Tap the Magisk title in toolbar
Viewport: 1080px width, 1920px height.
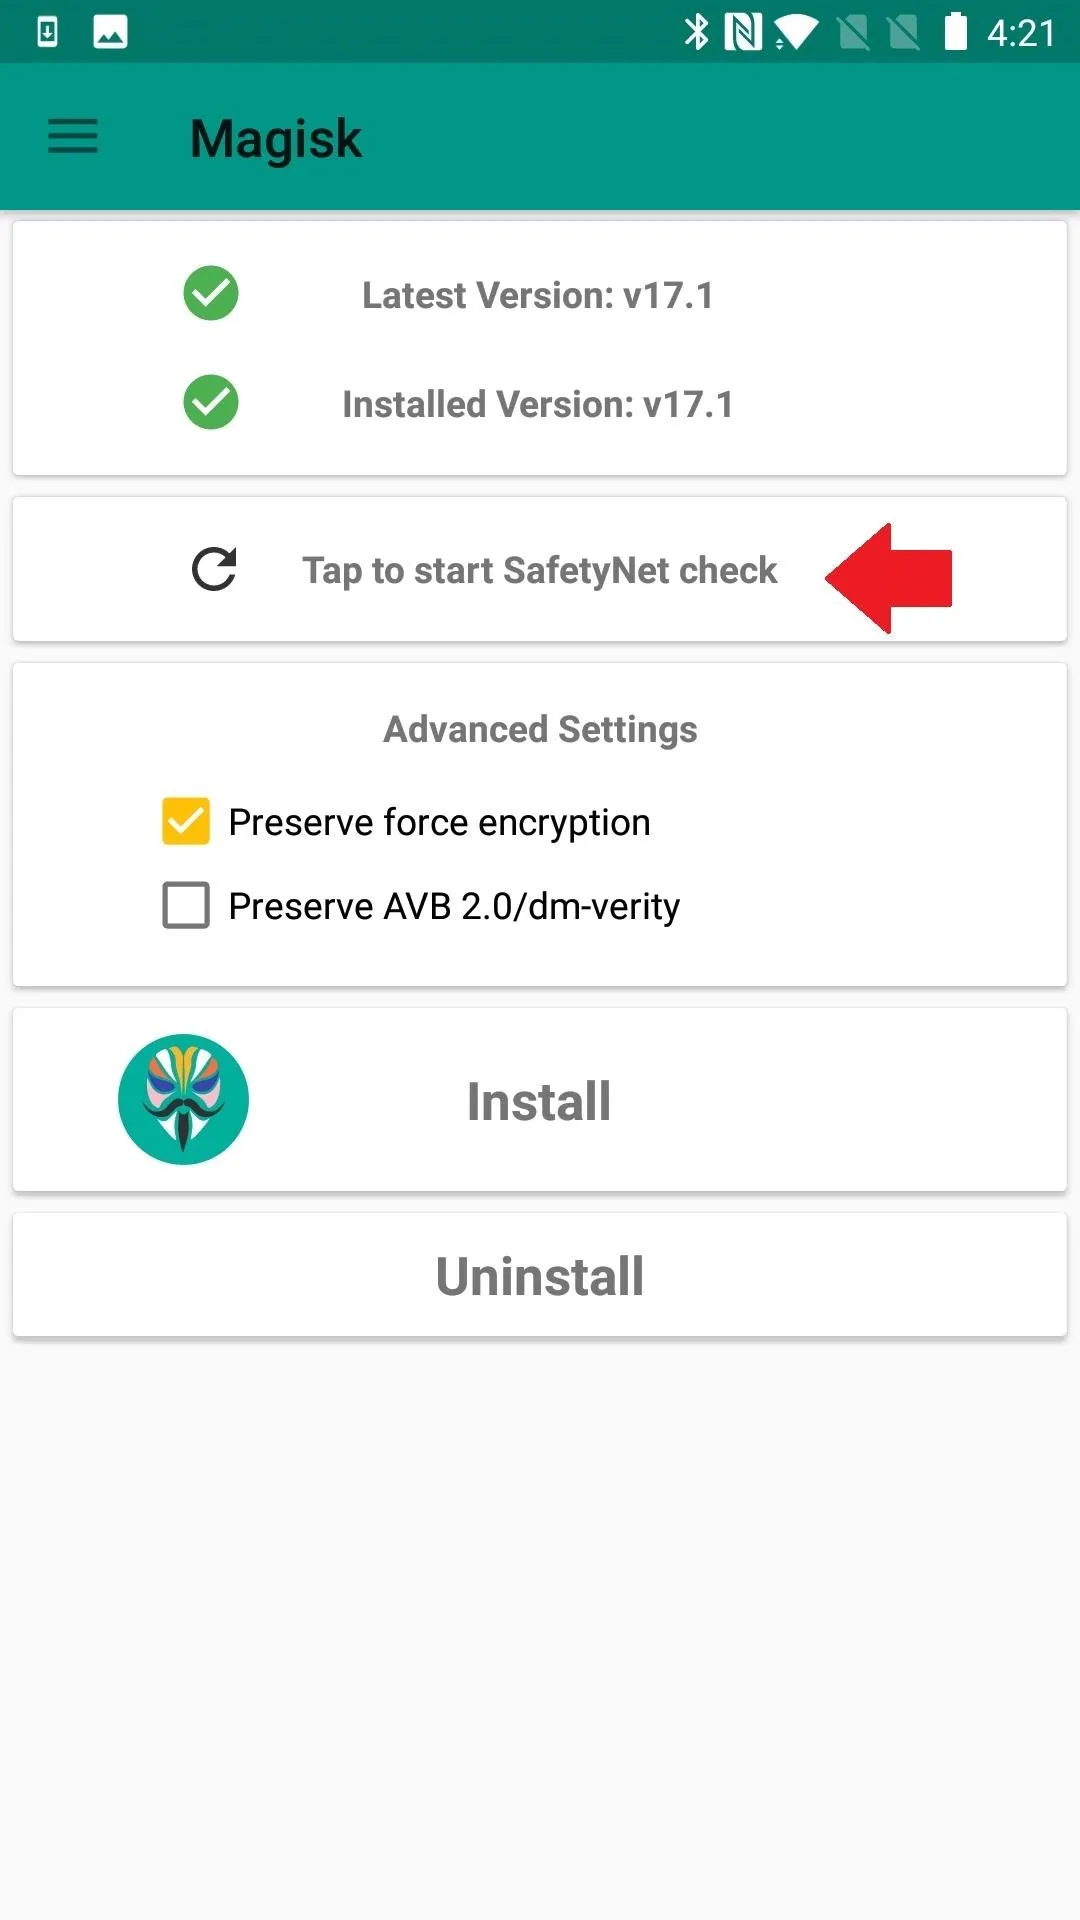pos(276,138)
